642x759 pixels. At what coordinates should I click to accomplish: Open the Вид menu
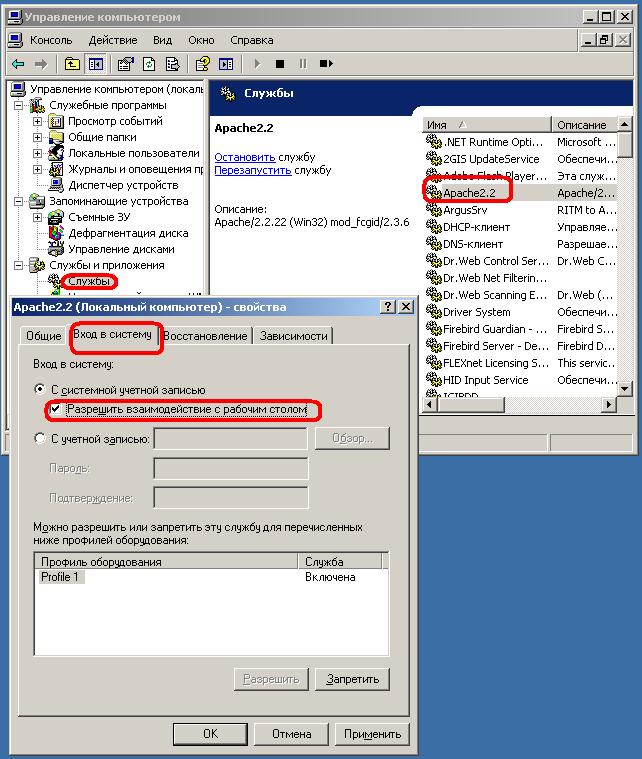[x=162, y=40]
